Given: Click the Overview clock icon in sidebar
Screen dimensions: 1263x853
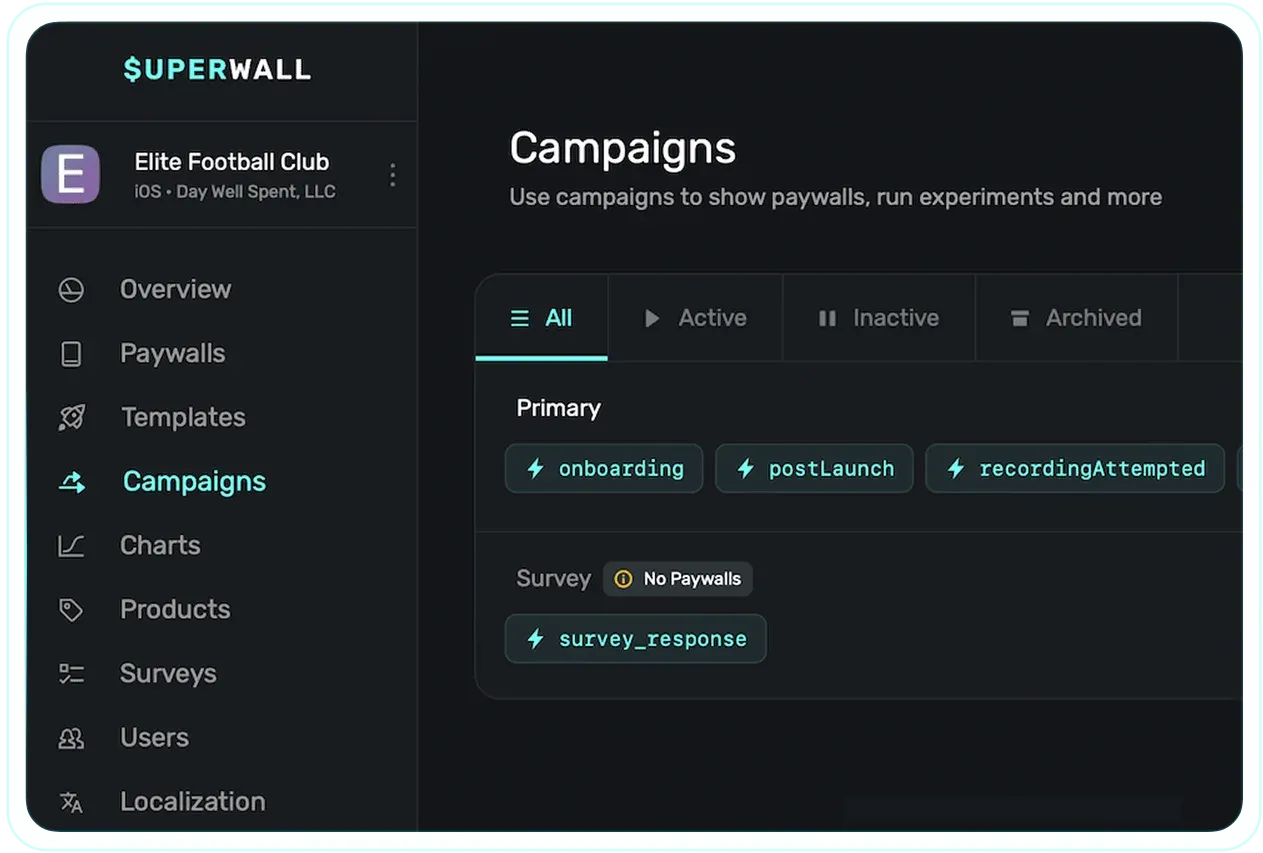Looking at the screenshot, I should [x=71, y=289].
